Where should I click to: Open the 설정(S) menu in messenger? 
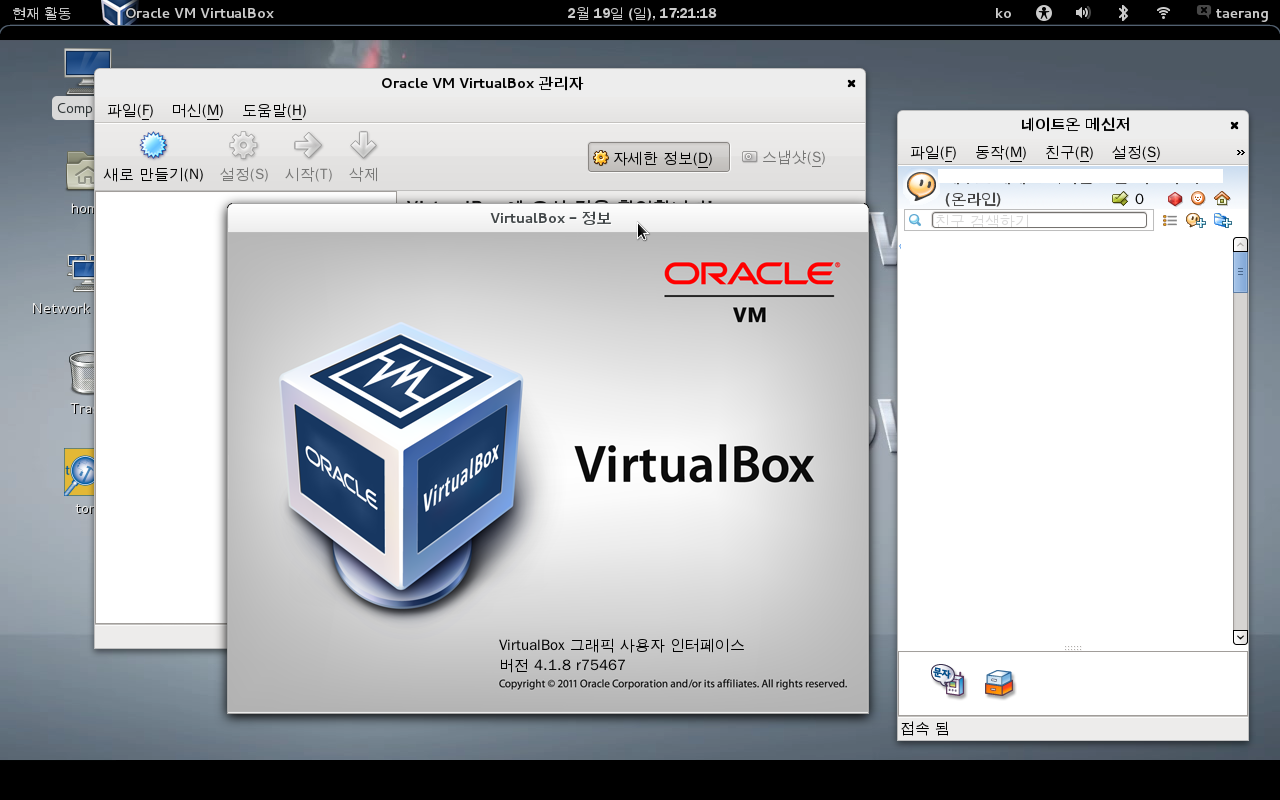[x=1136, y=152]
